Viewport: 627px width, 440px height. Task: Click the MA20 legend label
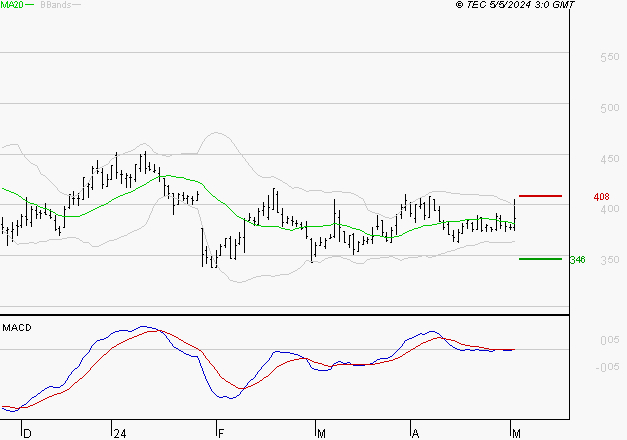click(12, 5)
